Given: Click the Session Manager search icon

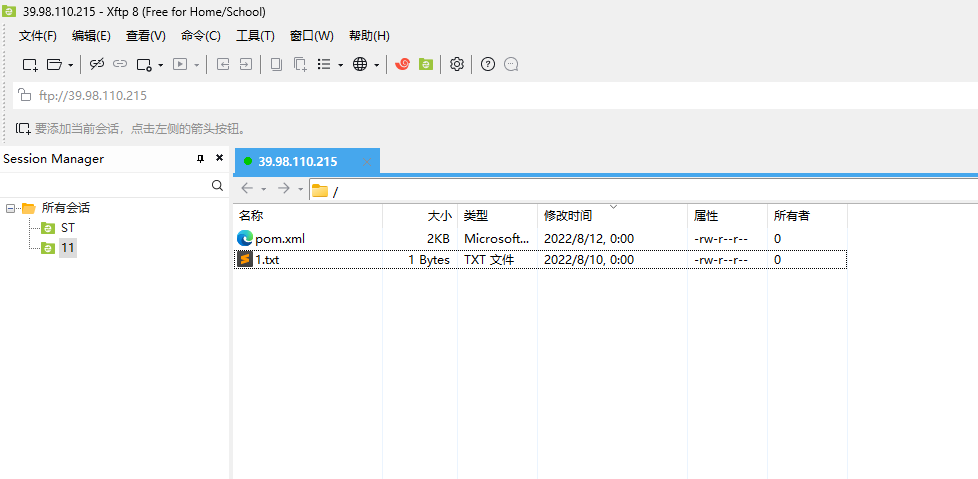Looking at the screenshot, I should point(218,186).
